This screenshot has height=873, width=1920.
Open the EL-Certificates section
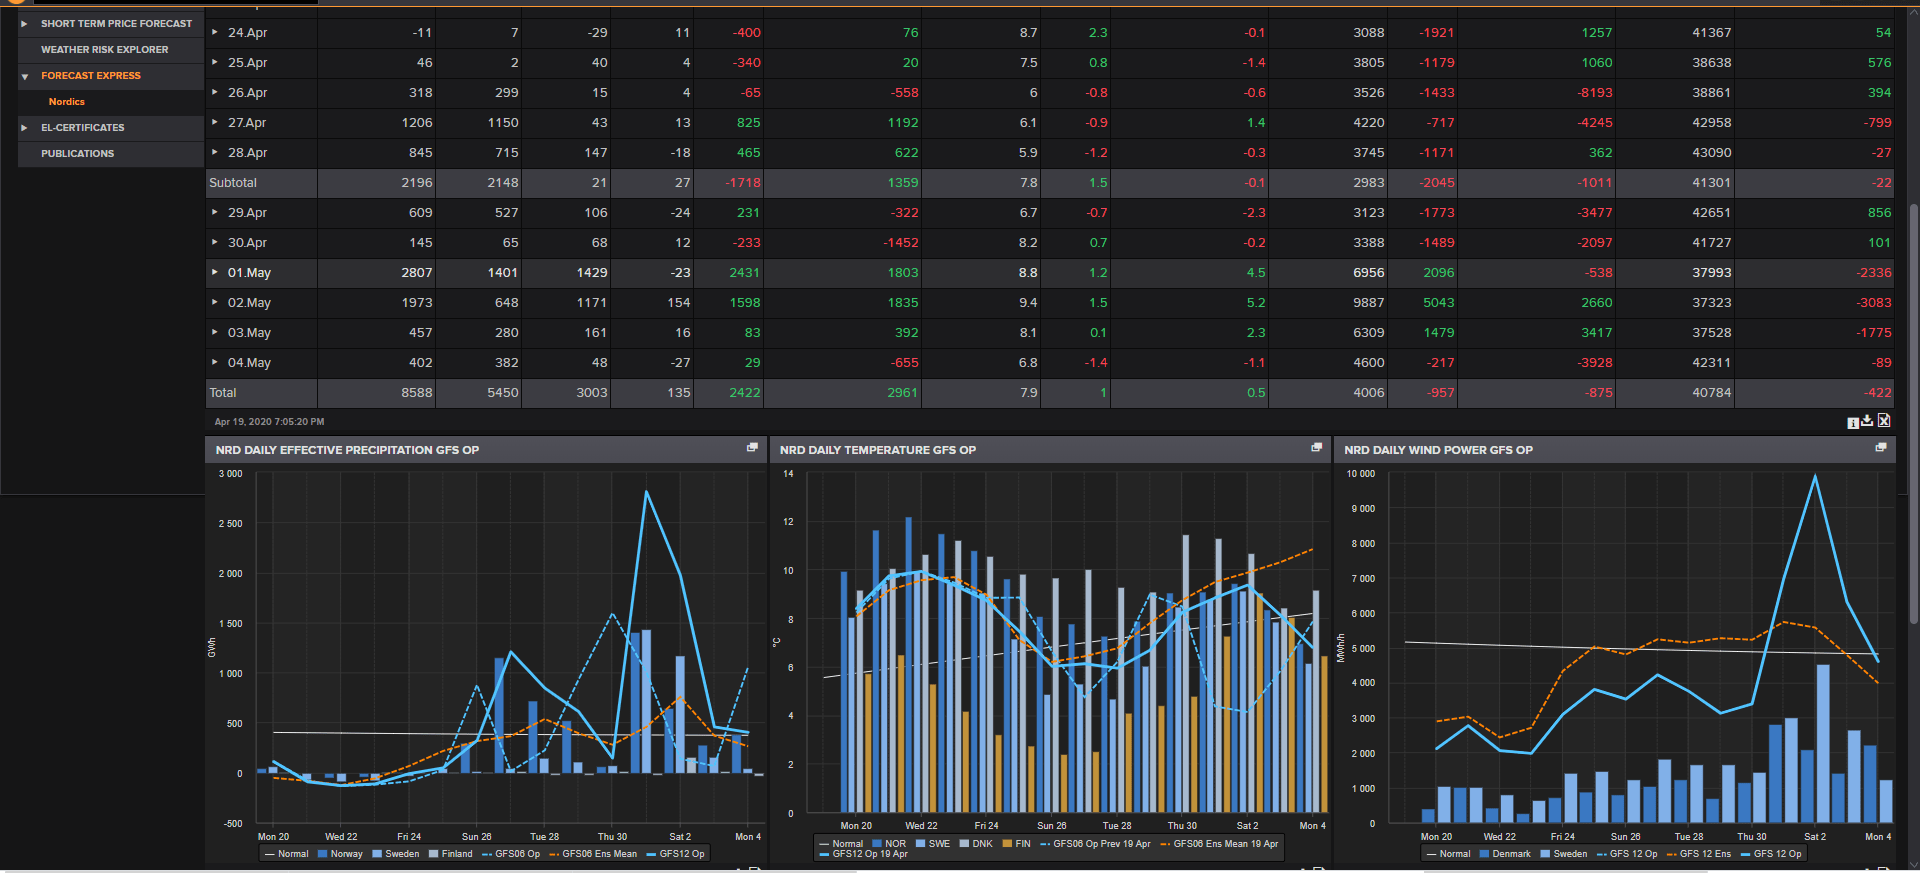(82, 127)
